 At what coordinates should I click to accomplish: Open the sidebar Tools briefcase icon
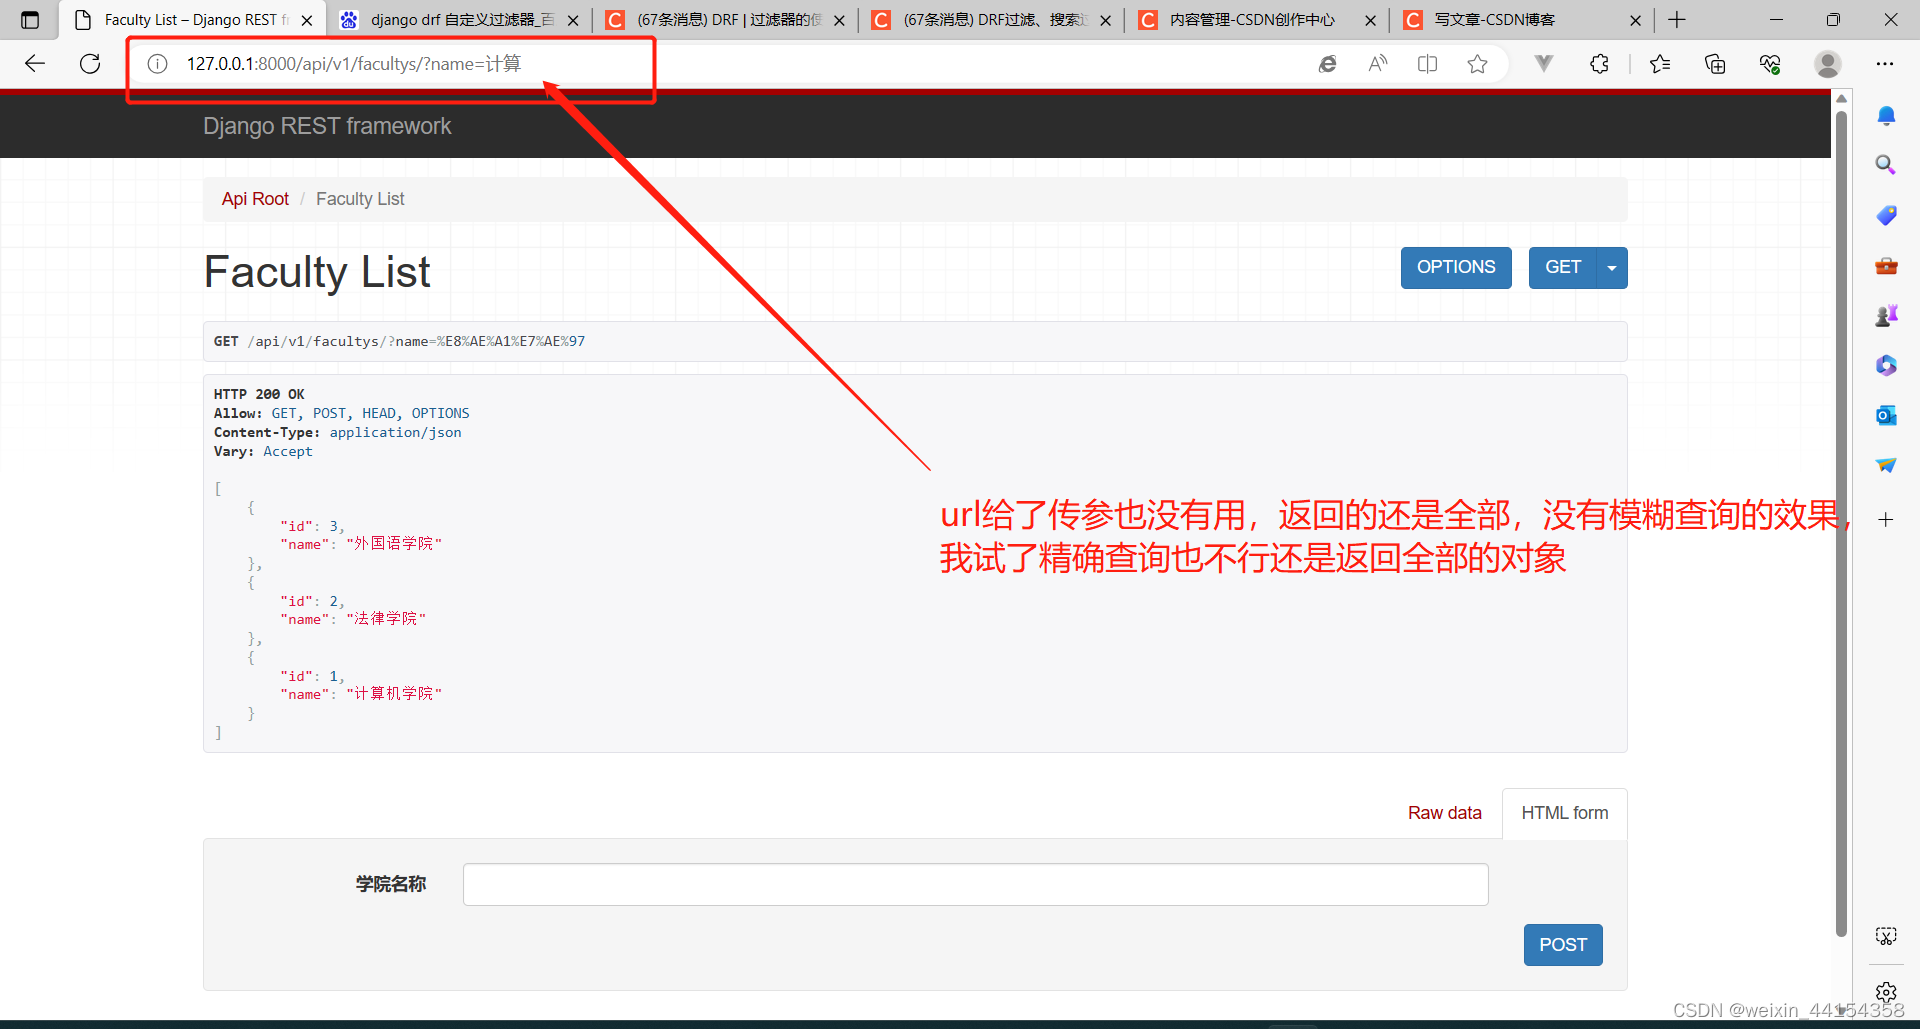[x=1886, y=266]
